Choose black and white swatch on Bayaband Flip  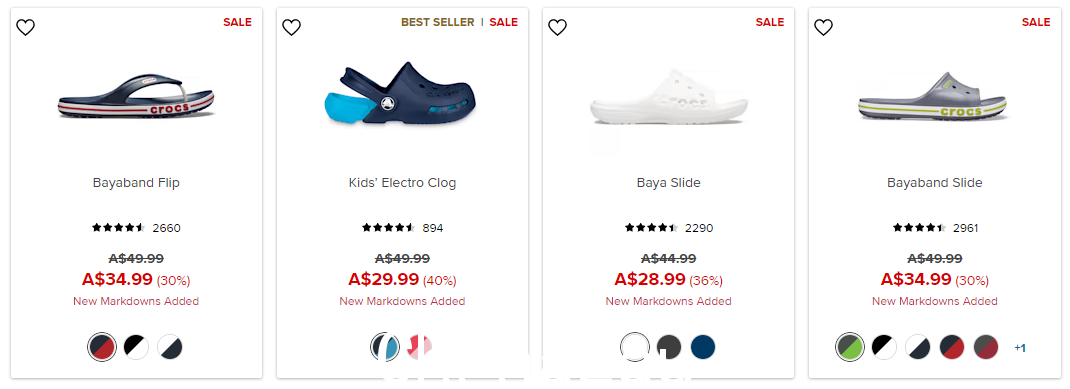pyautogui.click(x=136, y=347)
